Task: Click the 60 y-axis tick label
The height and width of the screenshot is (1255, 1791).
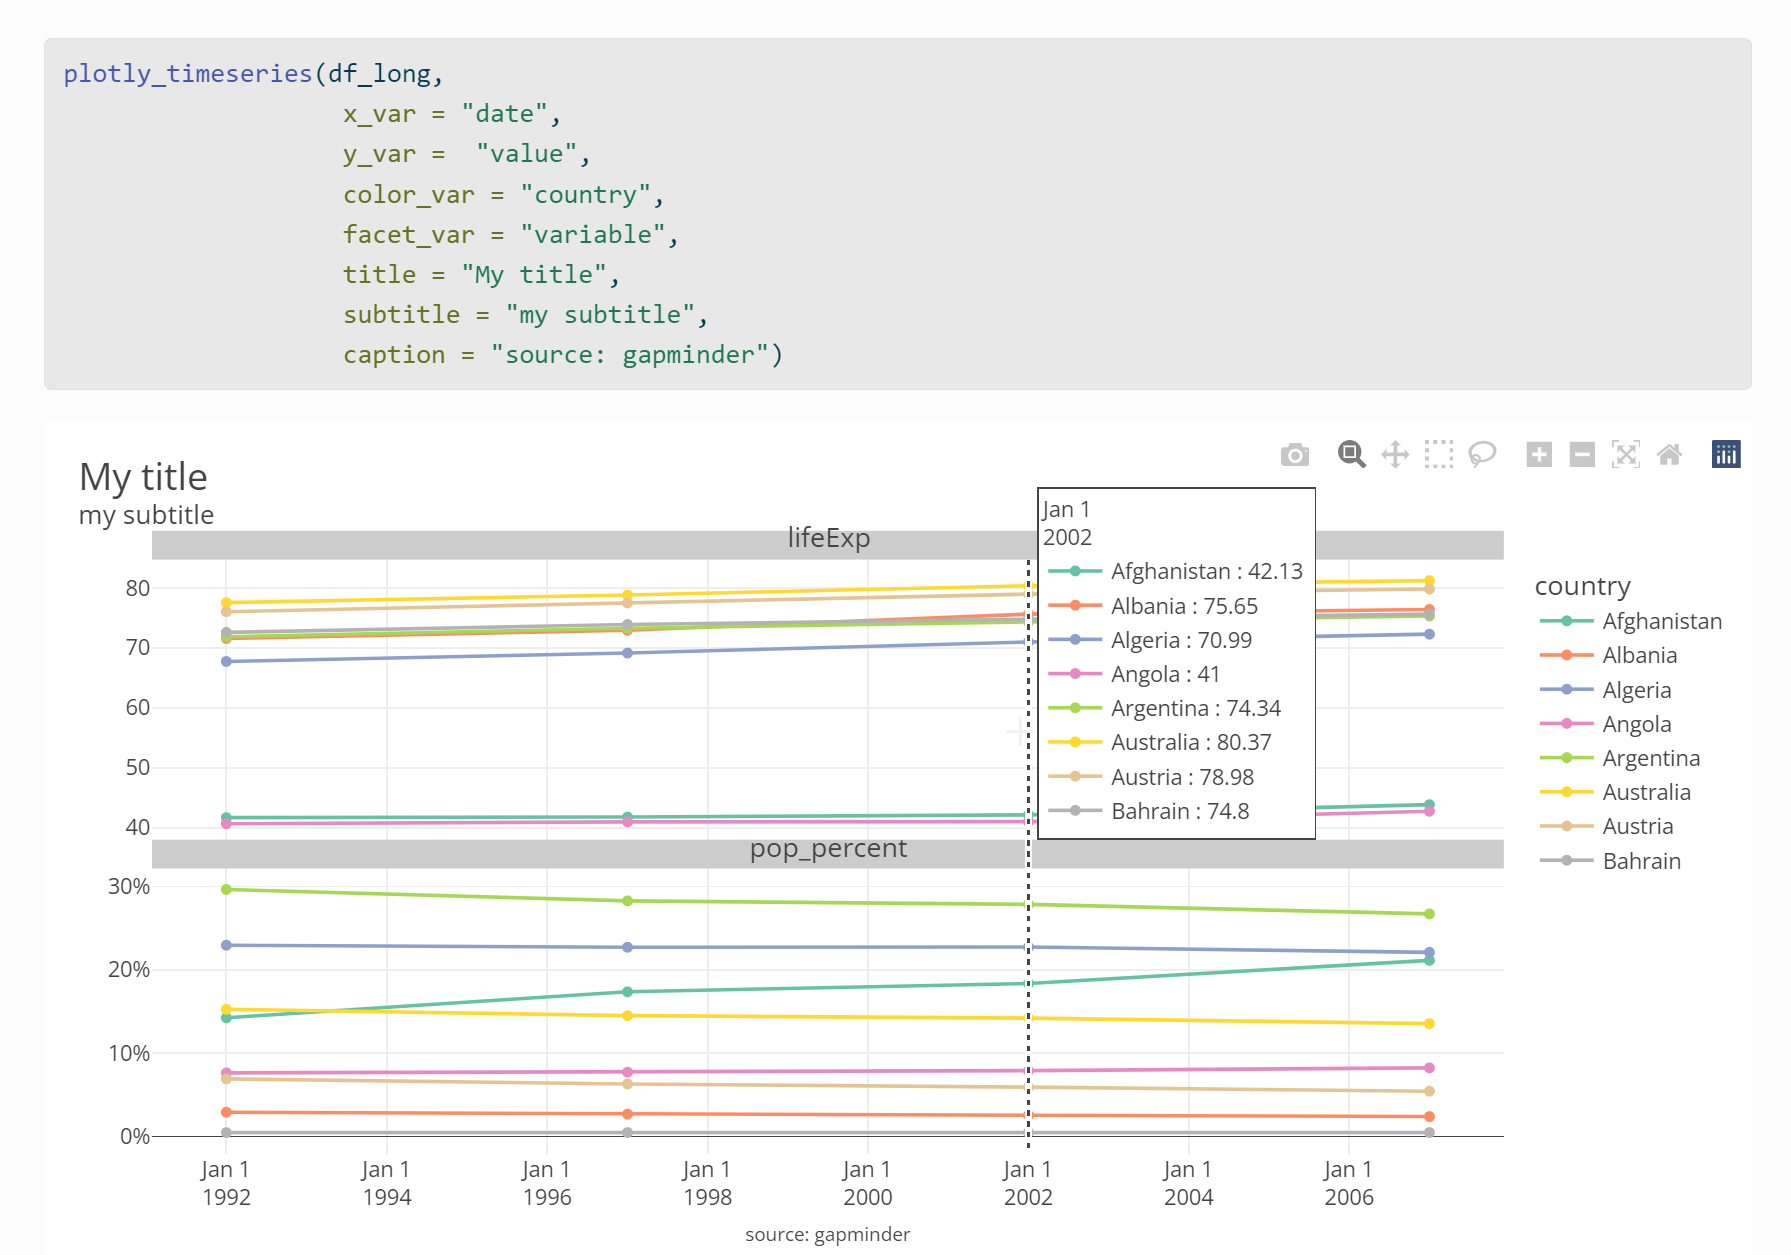Action: pos(138,708)
